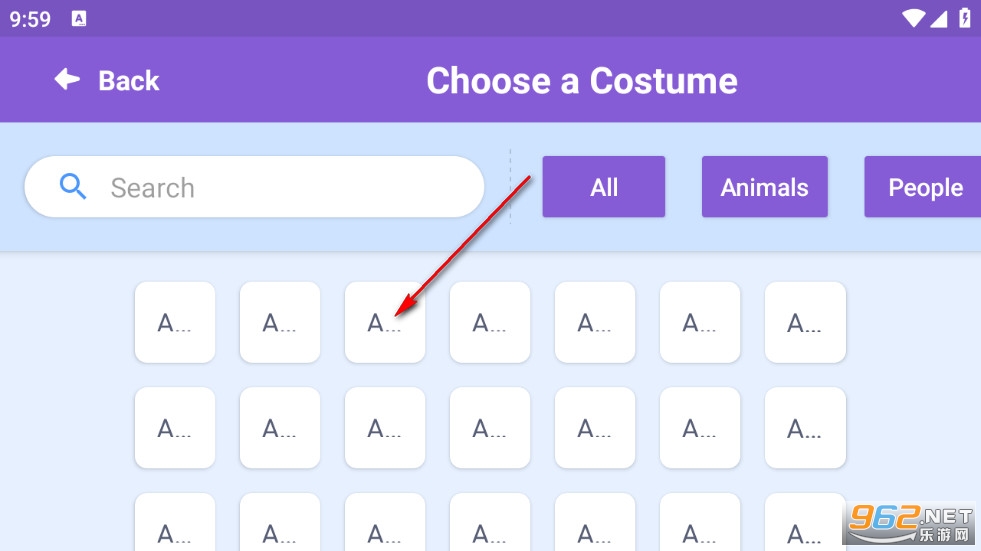Select the first costume tile in the top row
The height and width of the screenshot is (551, 981).
click(175, 322)
